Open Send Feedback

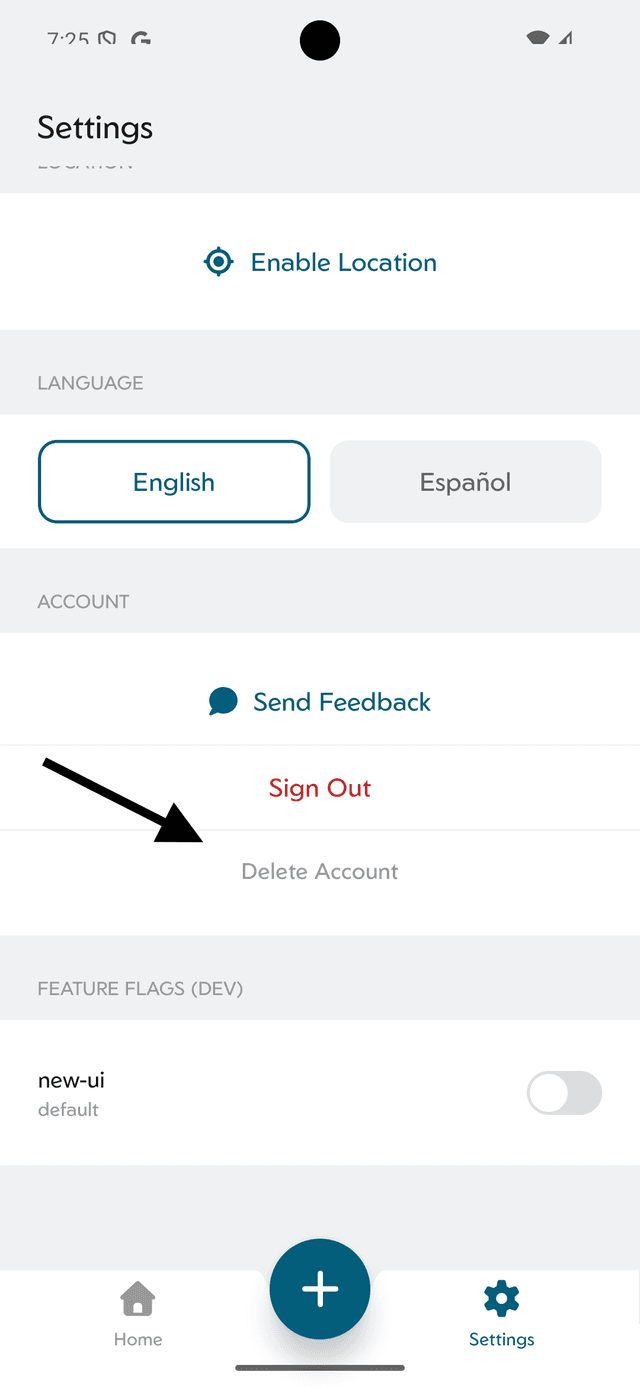320,701
